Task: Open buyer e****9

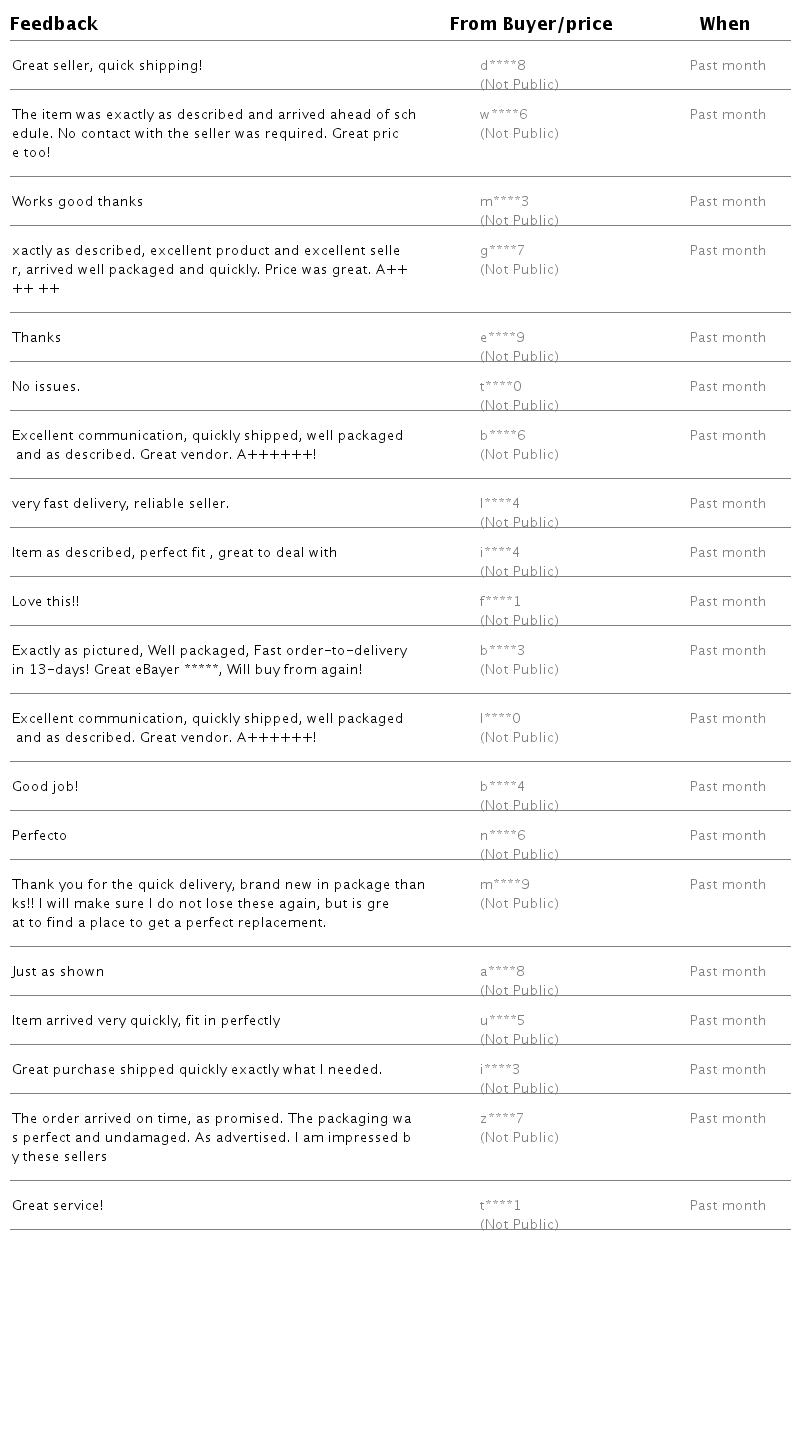Action: (502, 338)
